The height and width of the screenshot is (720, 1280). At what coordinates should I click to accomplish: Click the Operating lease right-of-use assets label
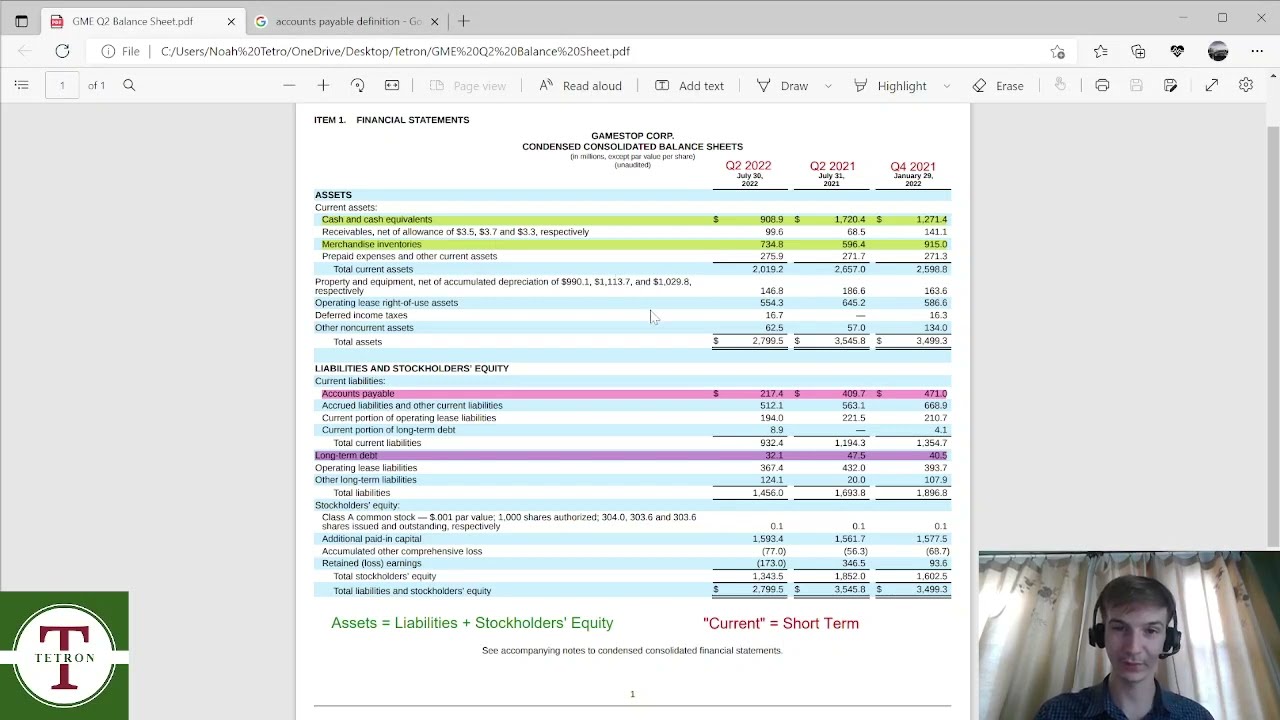pos(386,303)
